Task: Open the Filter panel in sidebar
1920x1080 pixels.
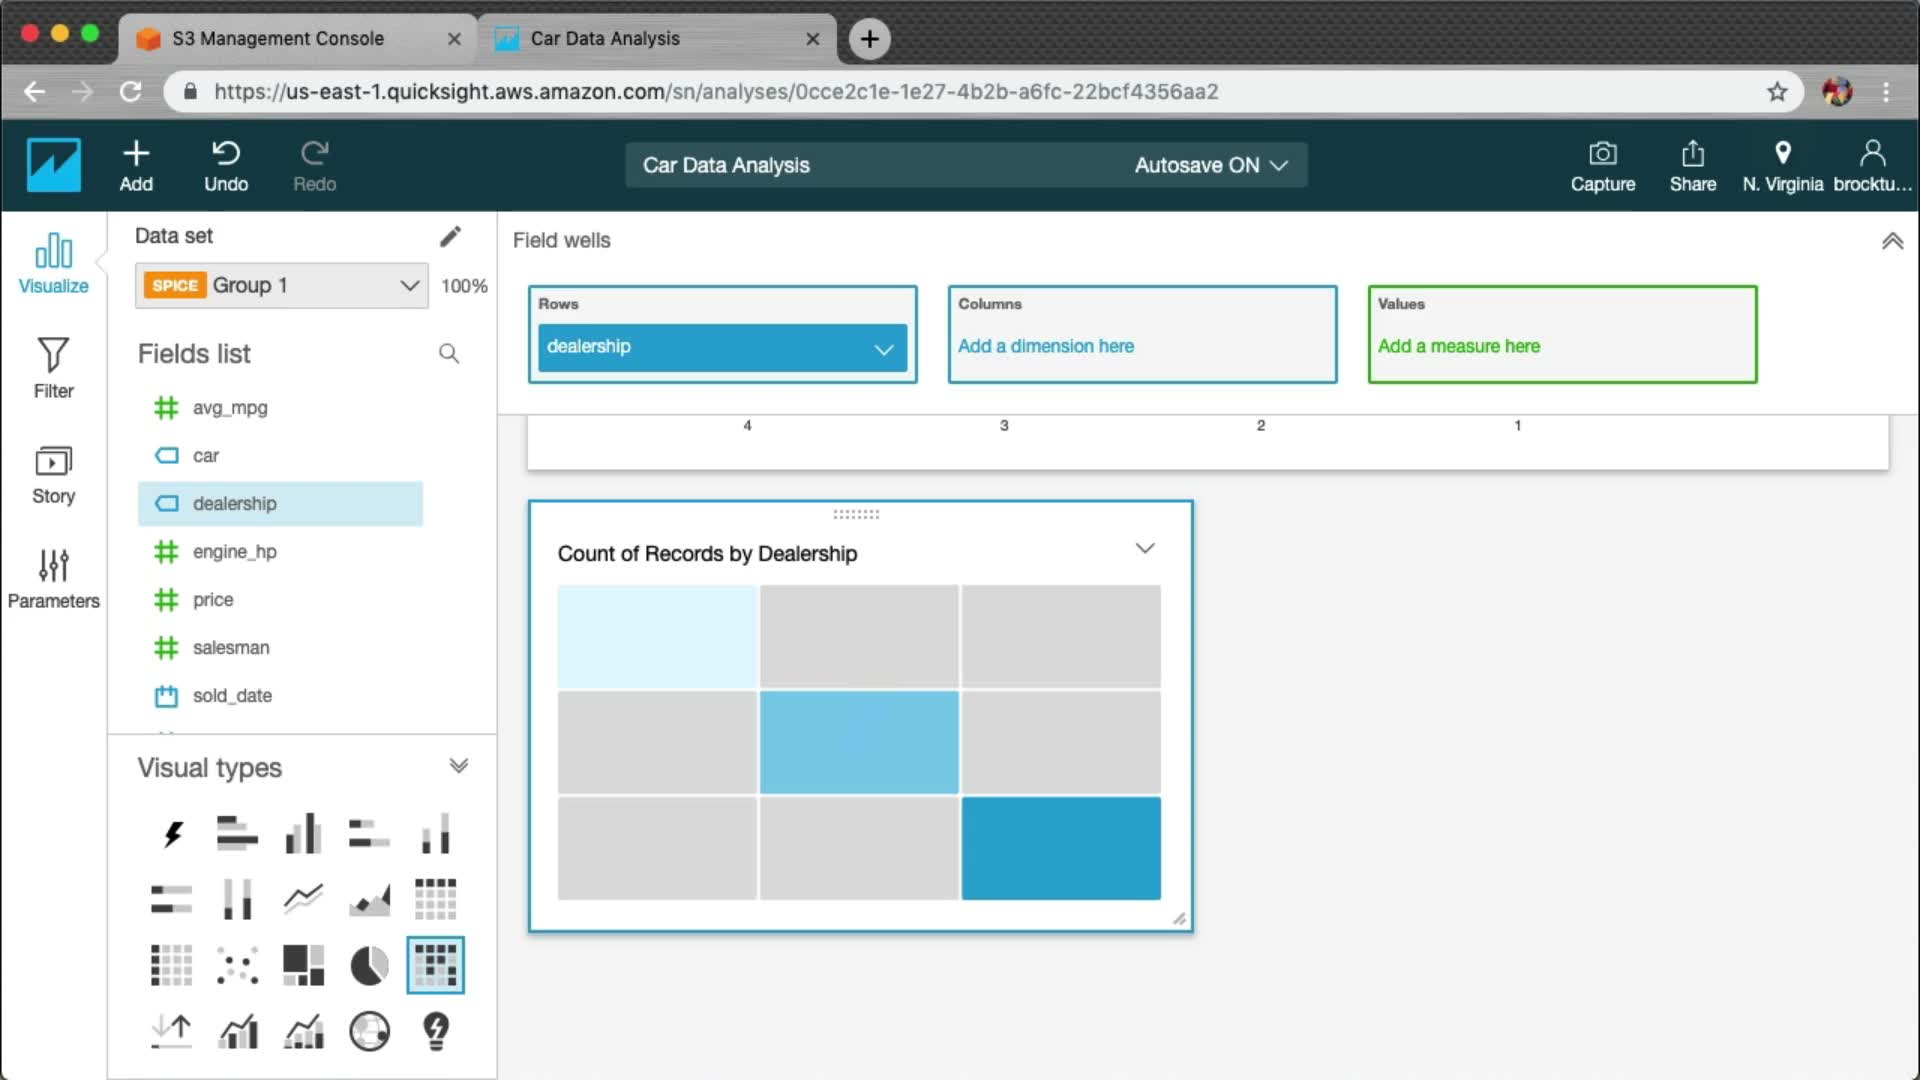Action: [x=53, y=368]
